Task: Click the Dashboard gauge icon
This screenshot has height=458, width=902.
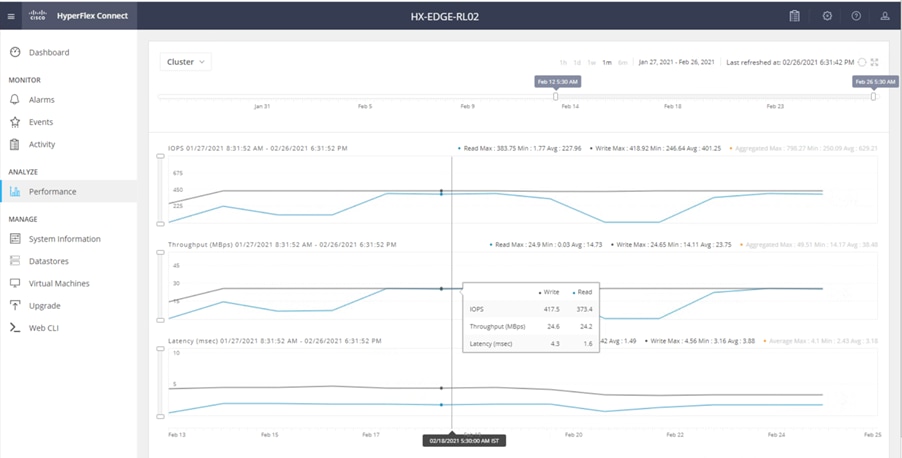Action: [16, 52]
